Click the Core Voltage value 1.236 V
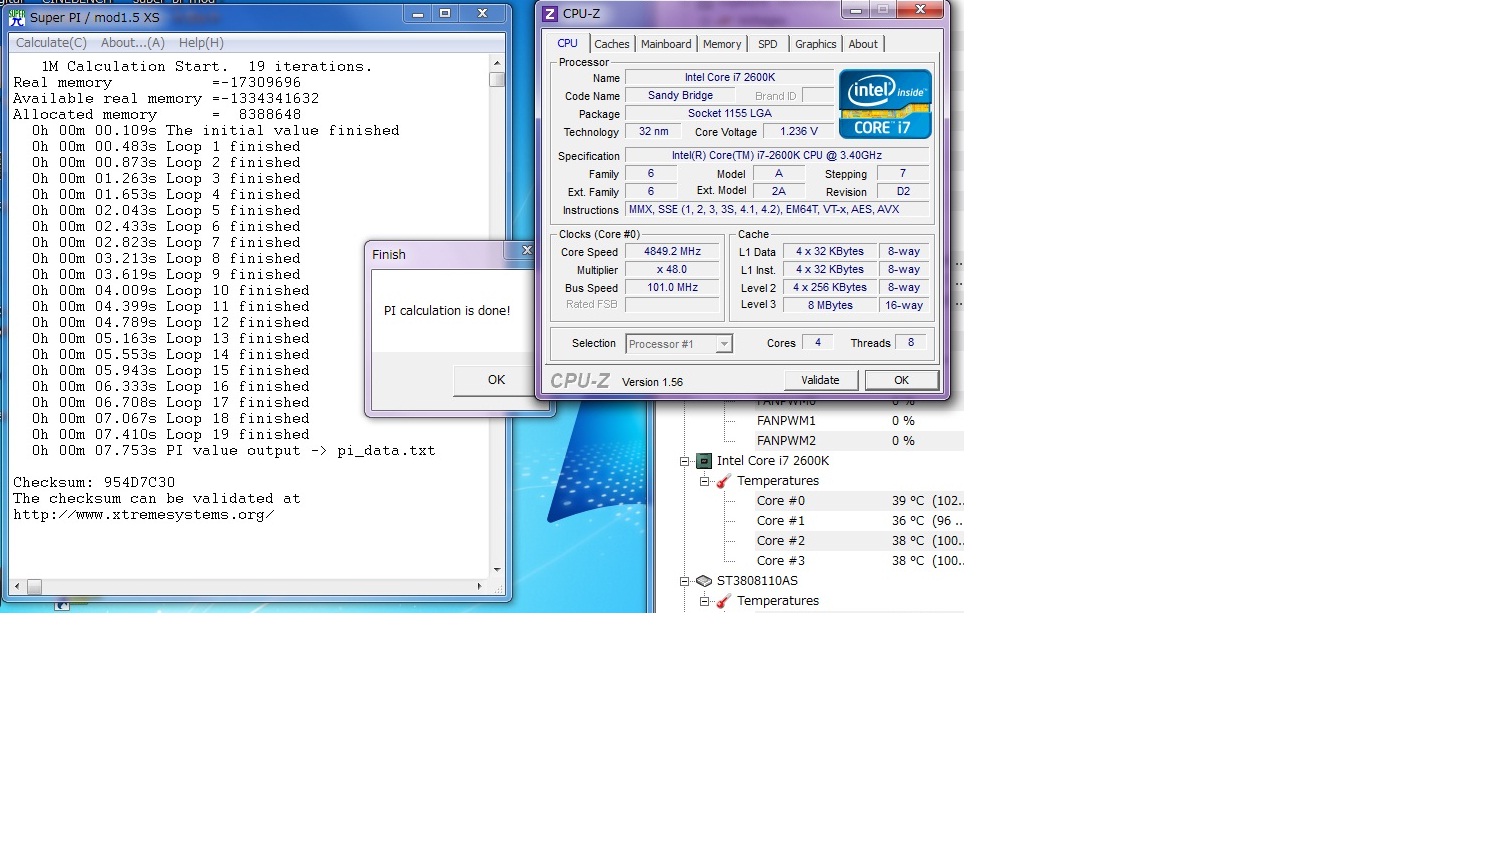Screen dimensions: 1506x847 tap(799, 131)
